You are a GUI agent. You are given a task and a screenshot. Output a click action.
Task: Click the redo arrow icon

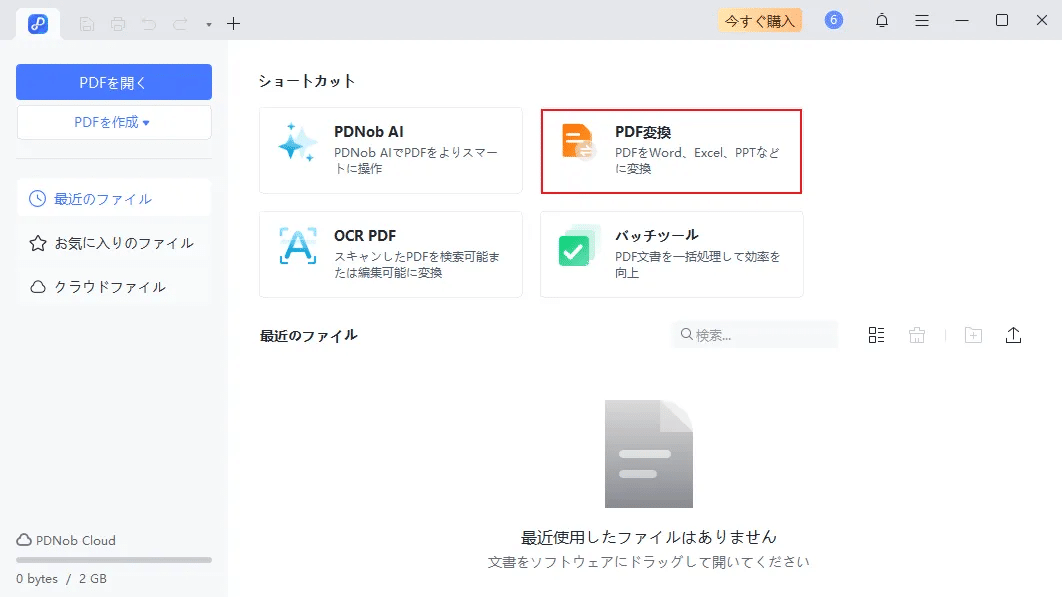tap(180, 24)
